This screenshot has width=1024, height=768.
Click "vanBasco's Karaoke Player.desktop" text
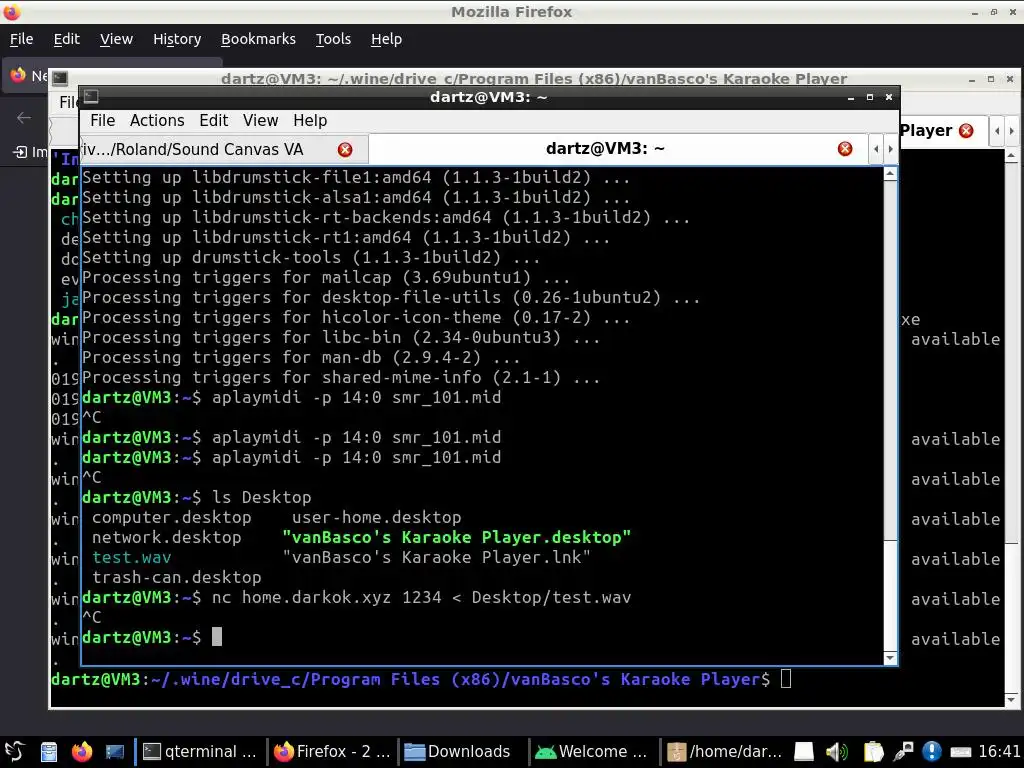456,537
